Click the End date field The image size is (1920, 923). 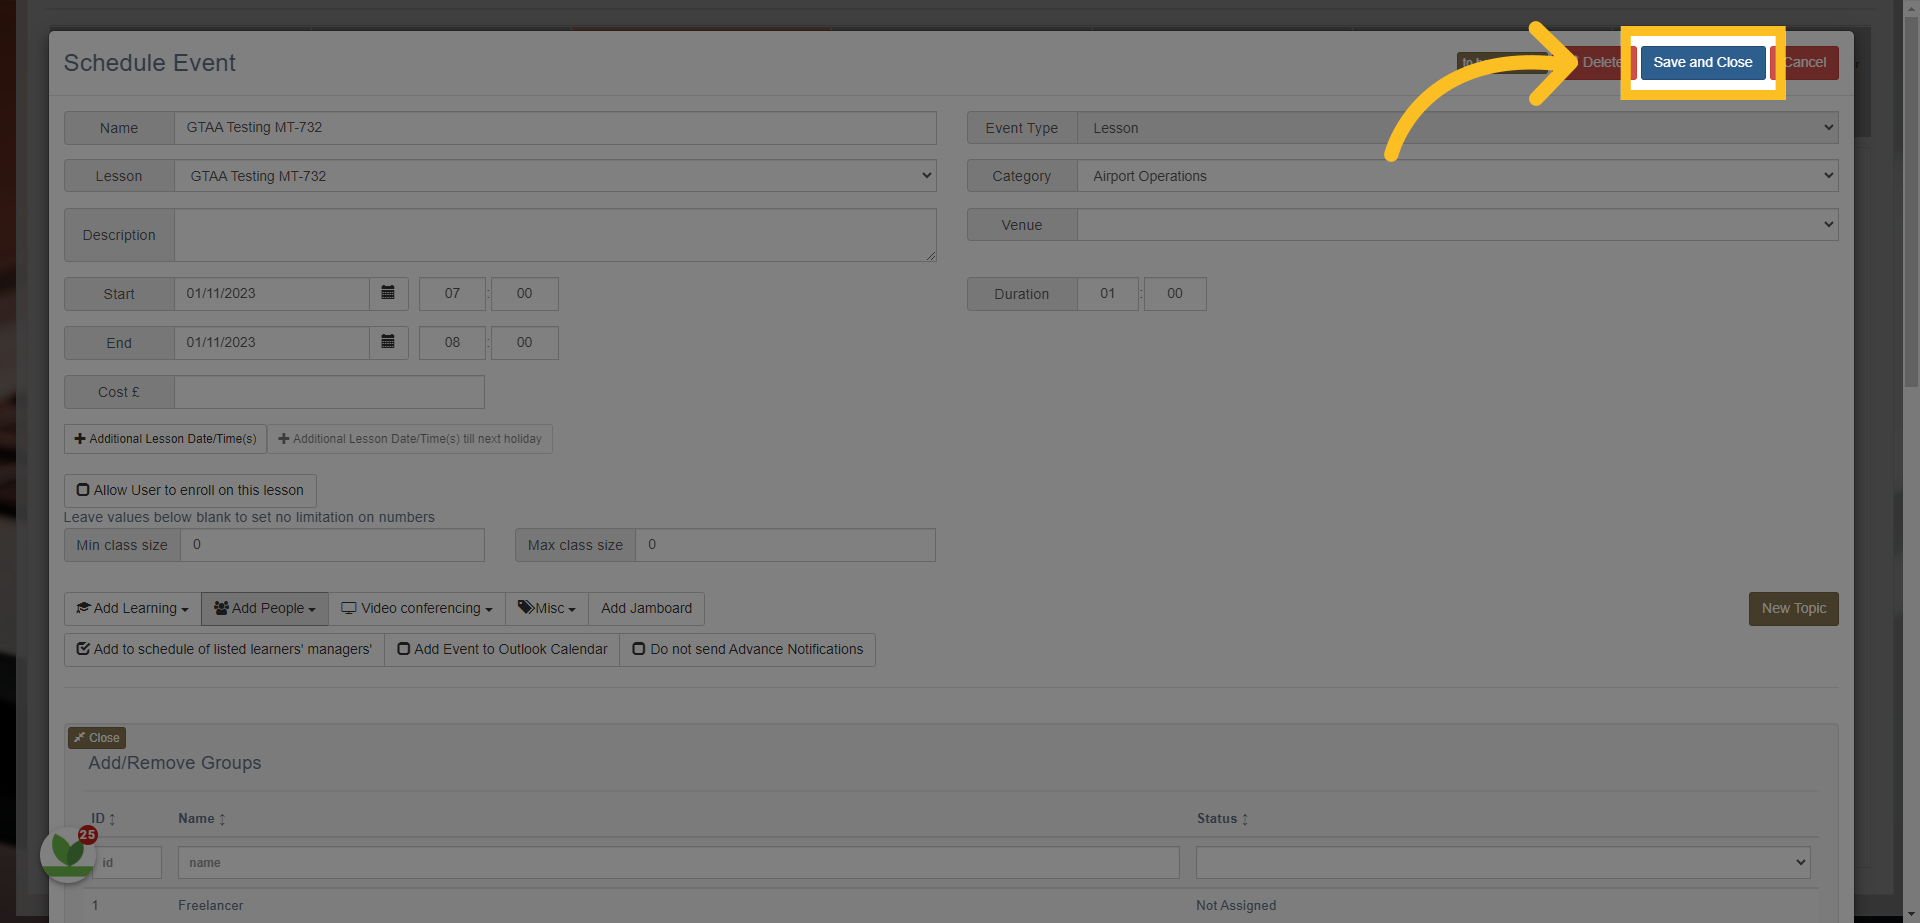point(272,343)
